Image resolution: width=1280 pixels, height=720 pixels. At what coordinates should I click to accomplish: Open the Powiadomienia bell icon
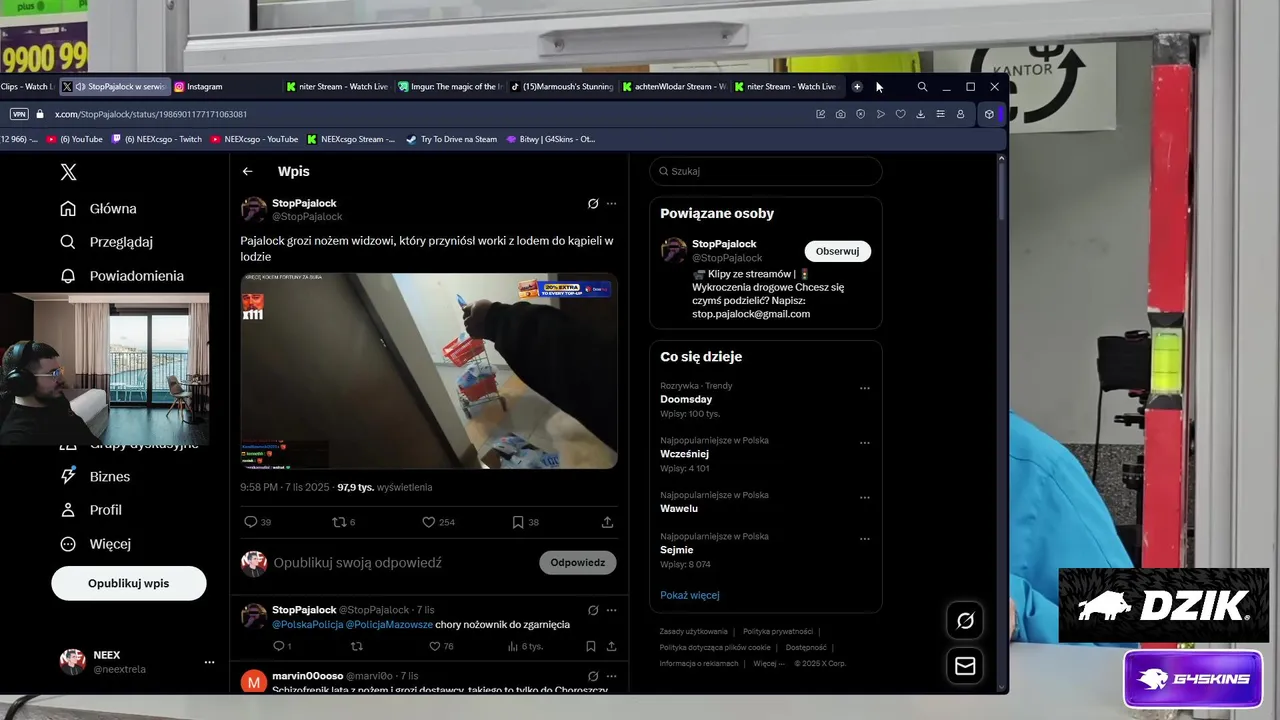(68, 276)
